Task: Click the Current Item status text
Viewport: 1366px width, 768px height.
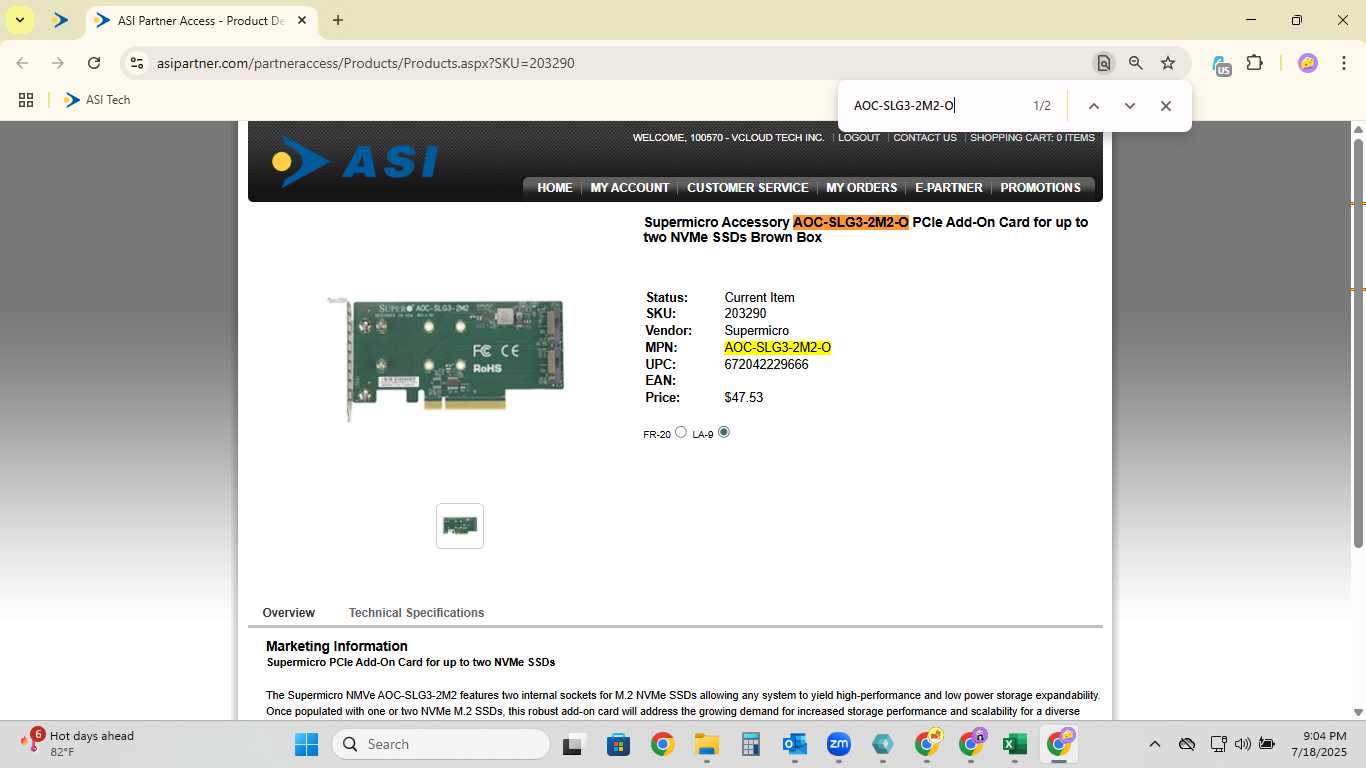Action: click(x=760, y=298)
